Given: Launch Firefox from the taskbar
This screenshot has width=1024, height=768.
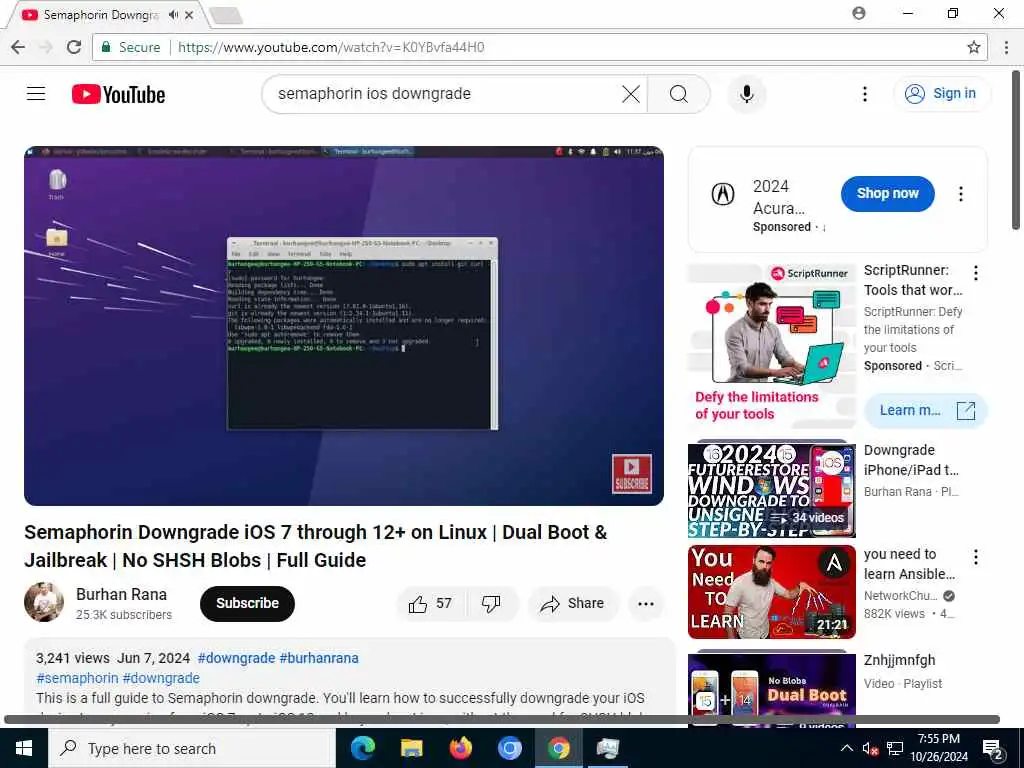Looking at the screenshot, I should [x=460, y=748].
